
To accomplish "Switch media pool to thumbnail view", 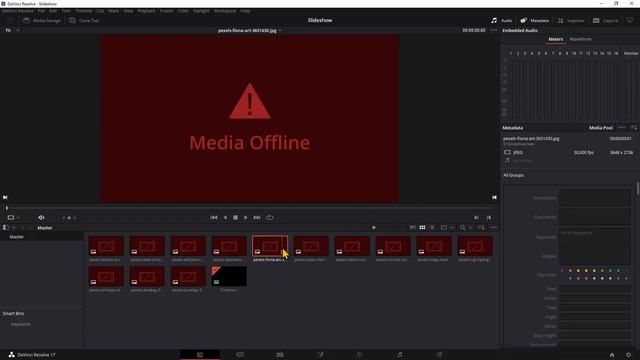I will click(422, 228).
